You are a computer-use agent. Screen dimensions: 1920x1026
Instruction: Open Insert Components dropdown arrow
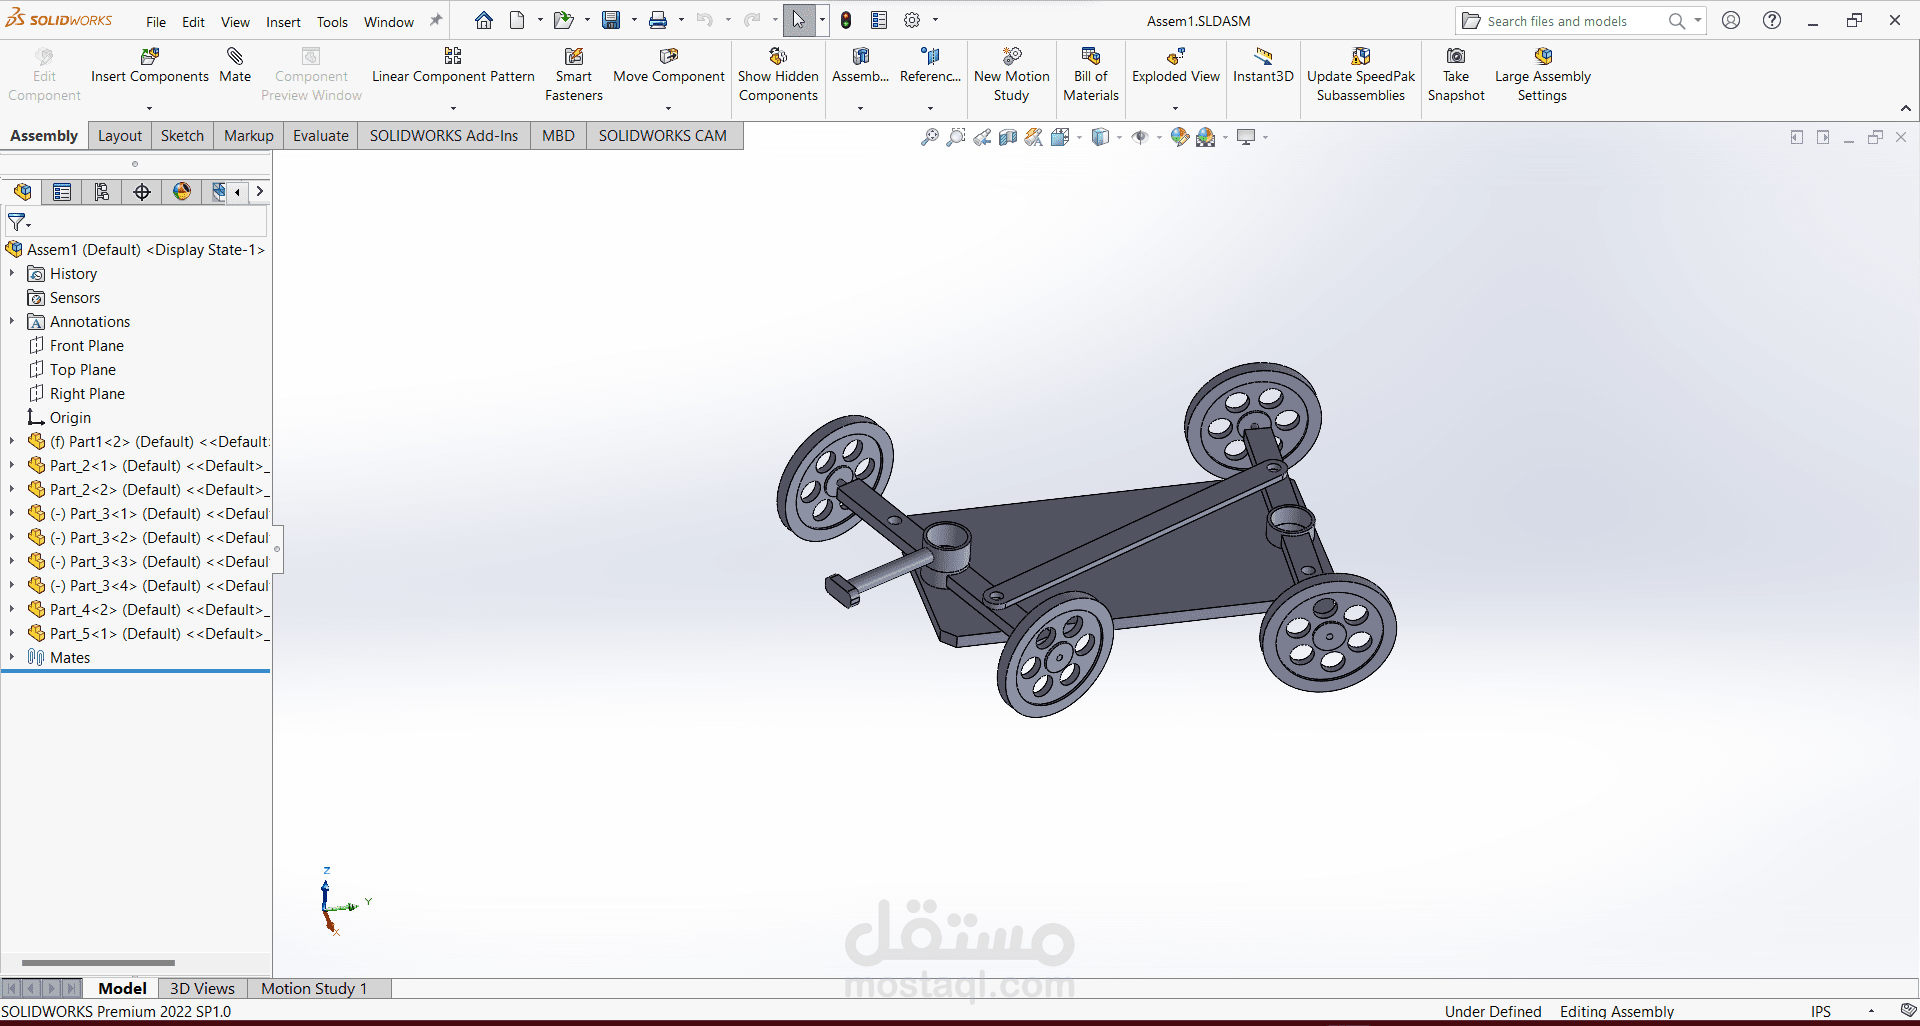point(149,108)
